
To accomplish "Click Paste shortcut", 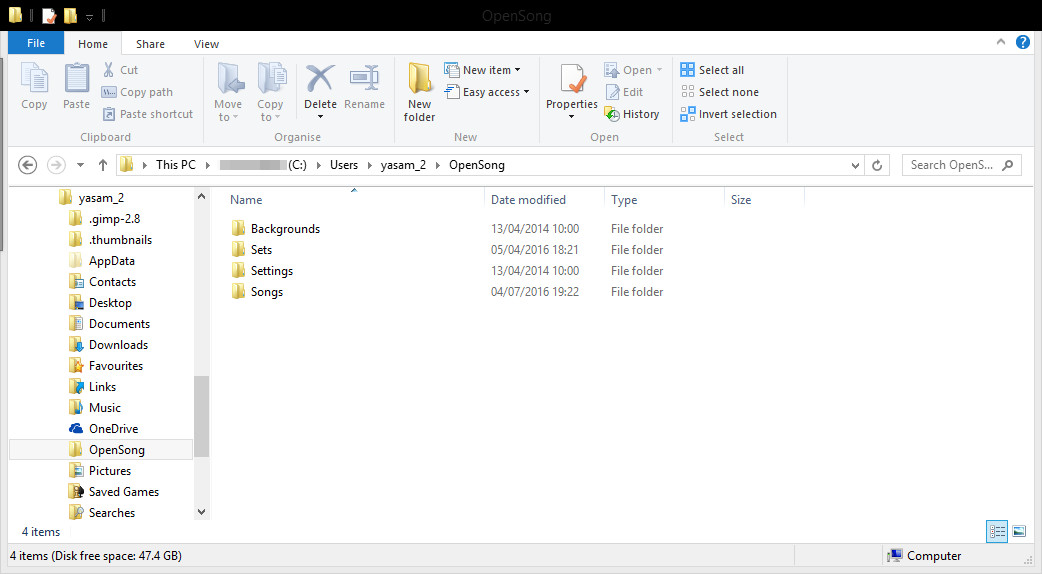I will coord(148,114).
